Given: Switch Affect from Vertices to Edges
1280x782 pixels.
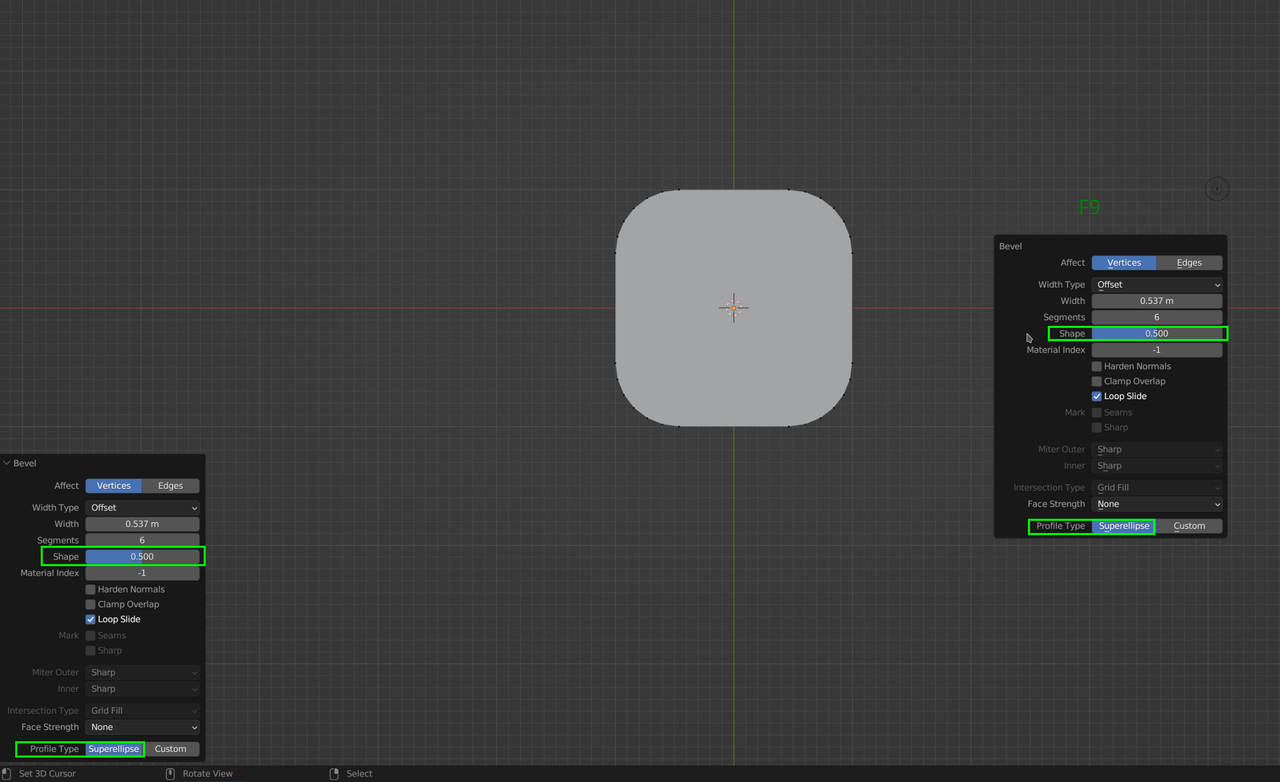Looking at the screenshot, I should [1190, 262].
